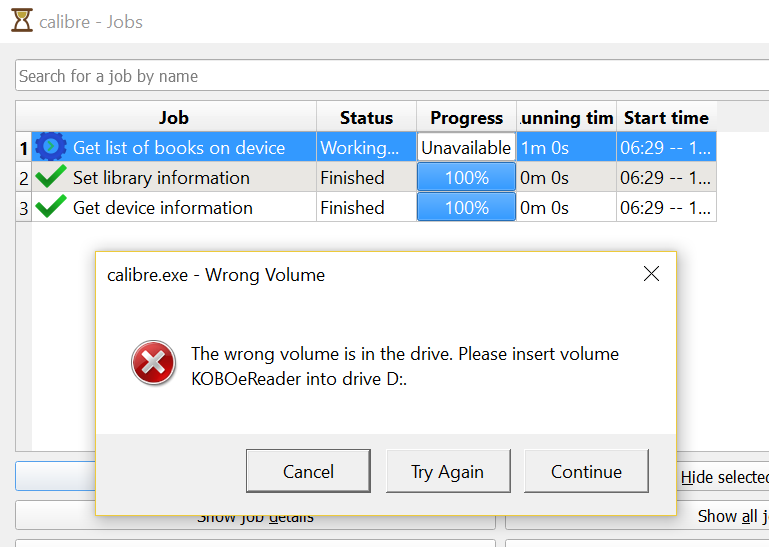Close the Wrong Volume dialog with X

651,274
